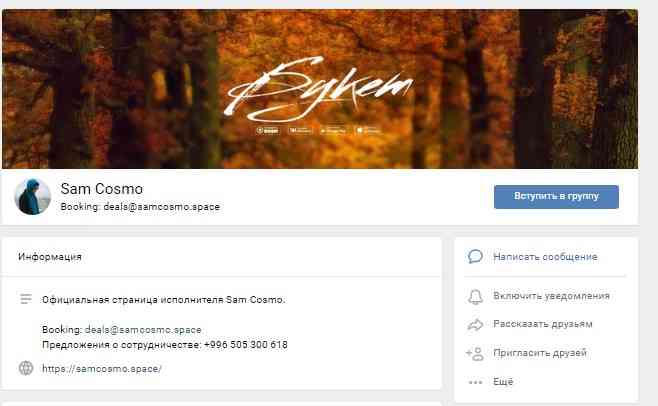Click the Booking status line under group name

click(x=140, y=207)
